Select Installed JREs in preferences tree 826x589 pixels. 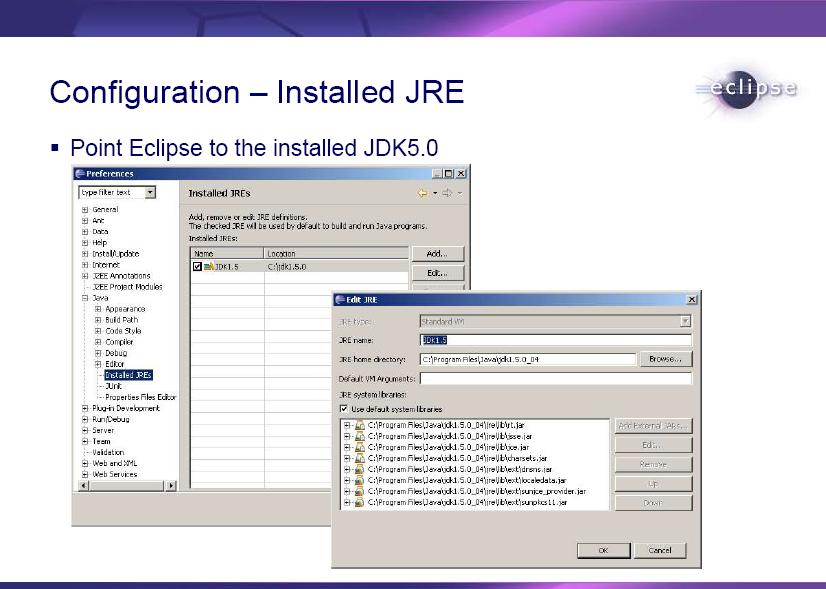[x=129, y=375]
